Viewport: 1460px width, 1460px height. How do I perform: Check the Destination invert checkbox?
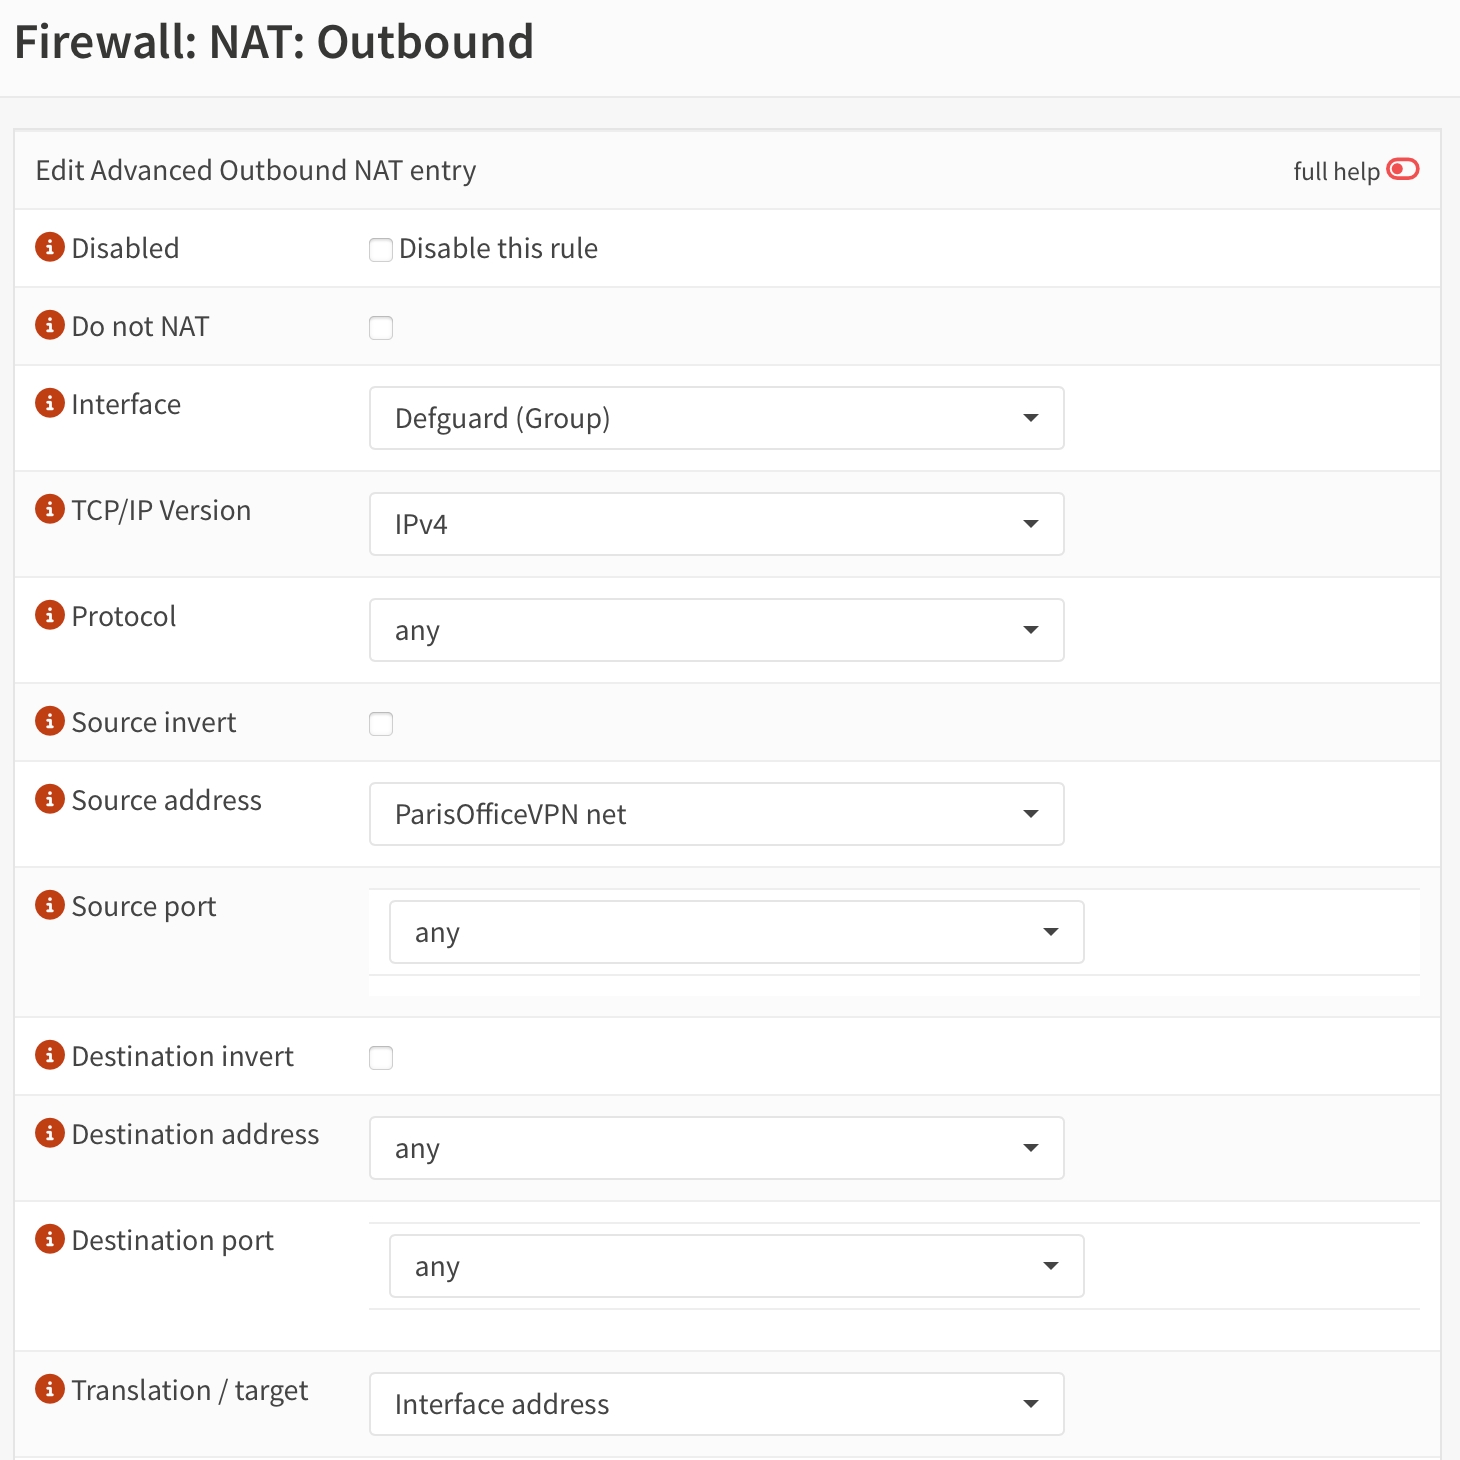pos(381,1057)
